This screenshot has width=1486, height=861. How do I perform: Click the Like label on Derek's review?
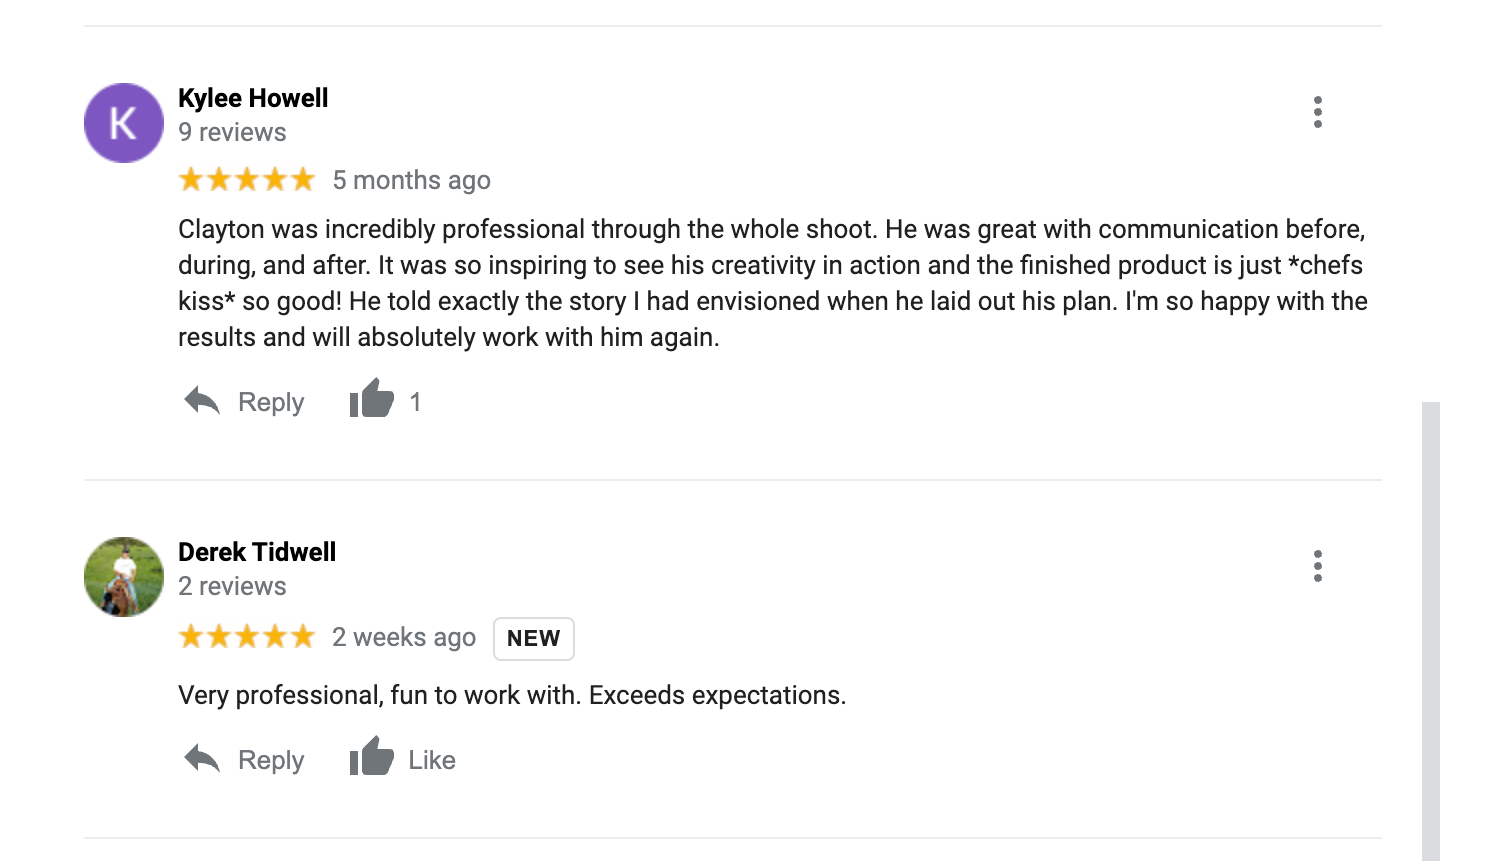[432, 760]
